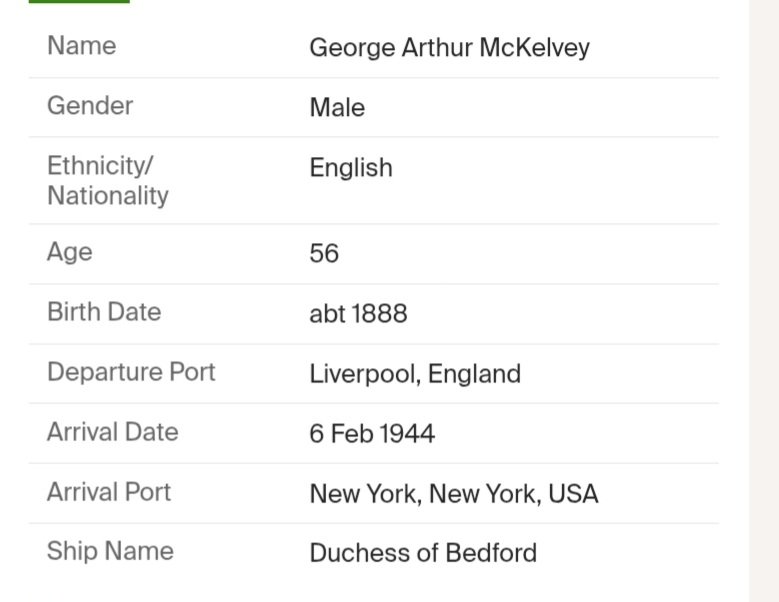Image resolution: width=779 pixels, height=602 pixels.
Task: Click the Ship Name label
Action: click(110, 551)
